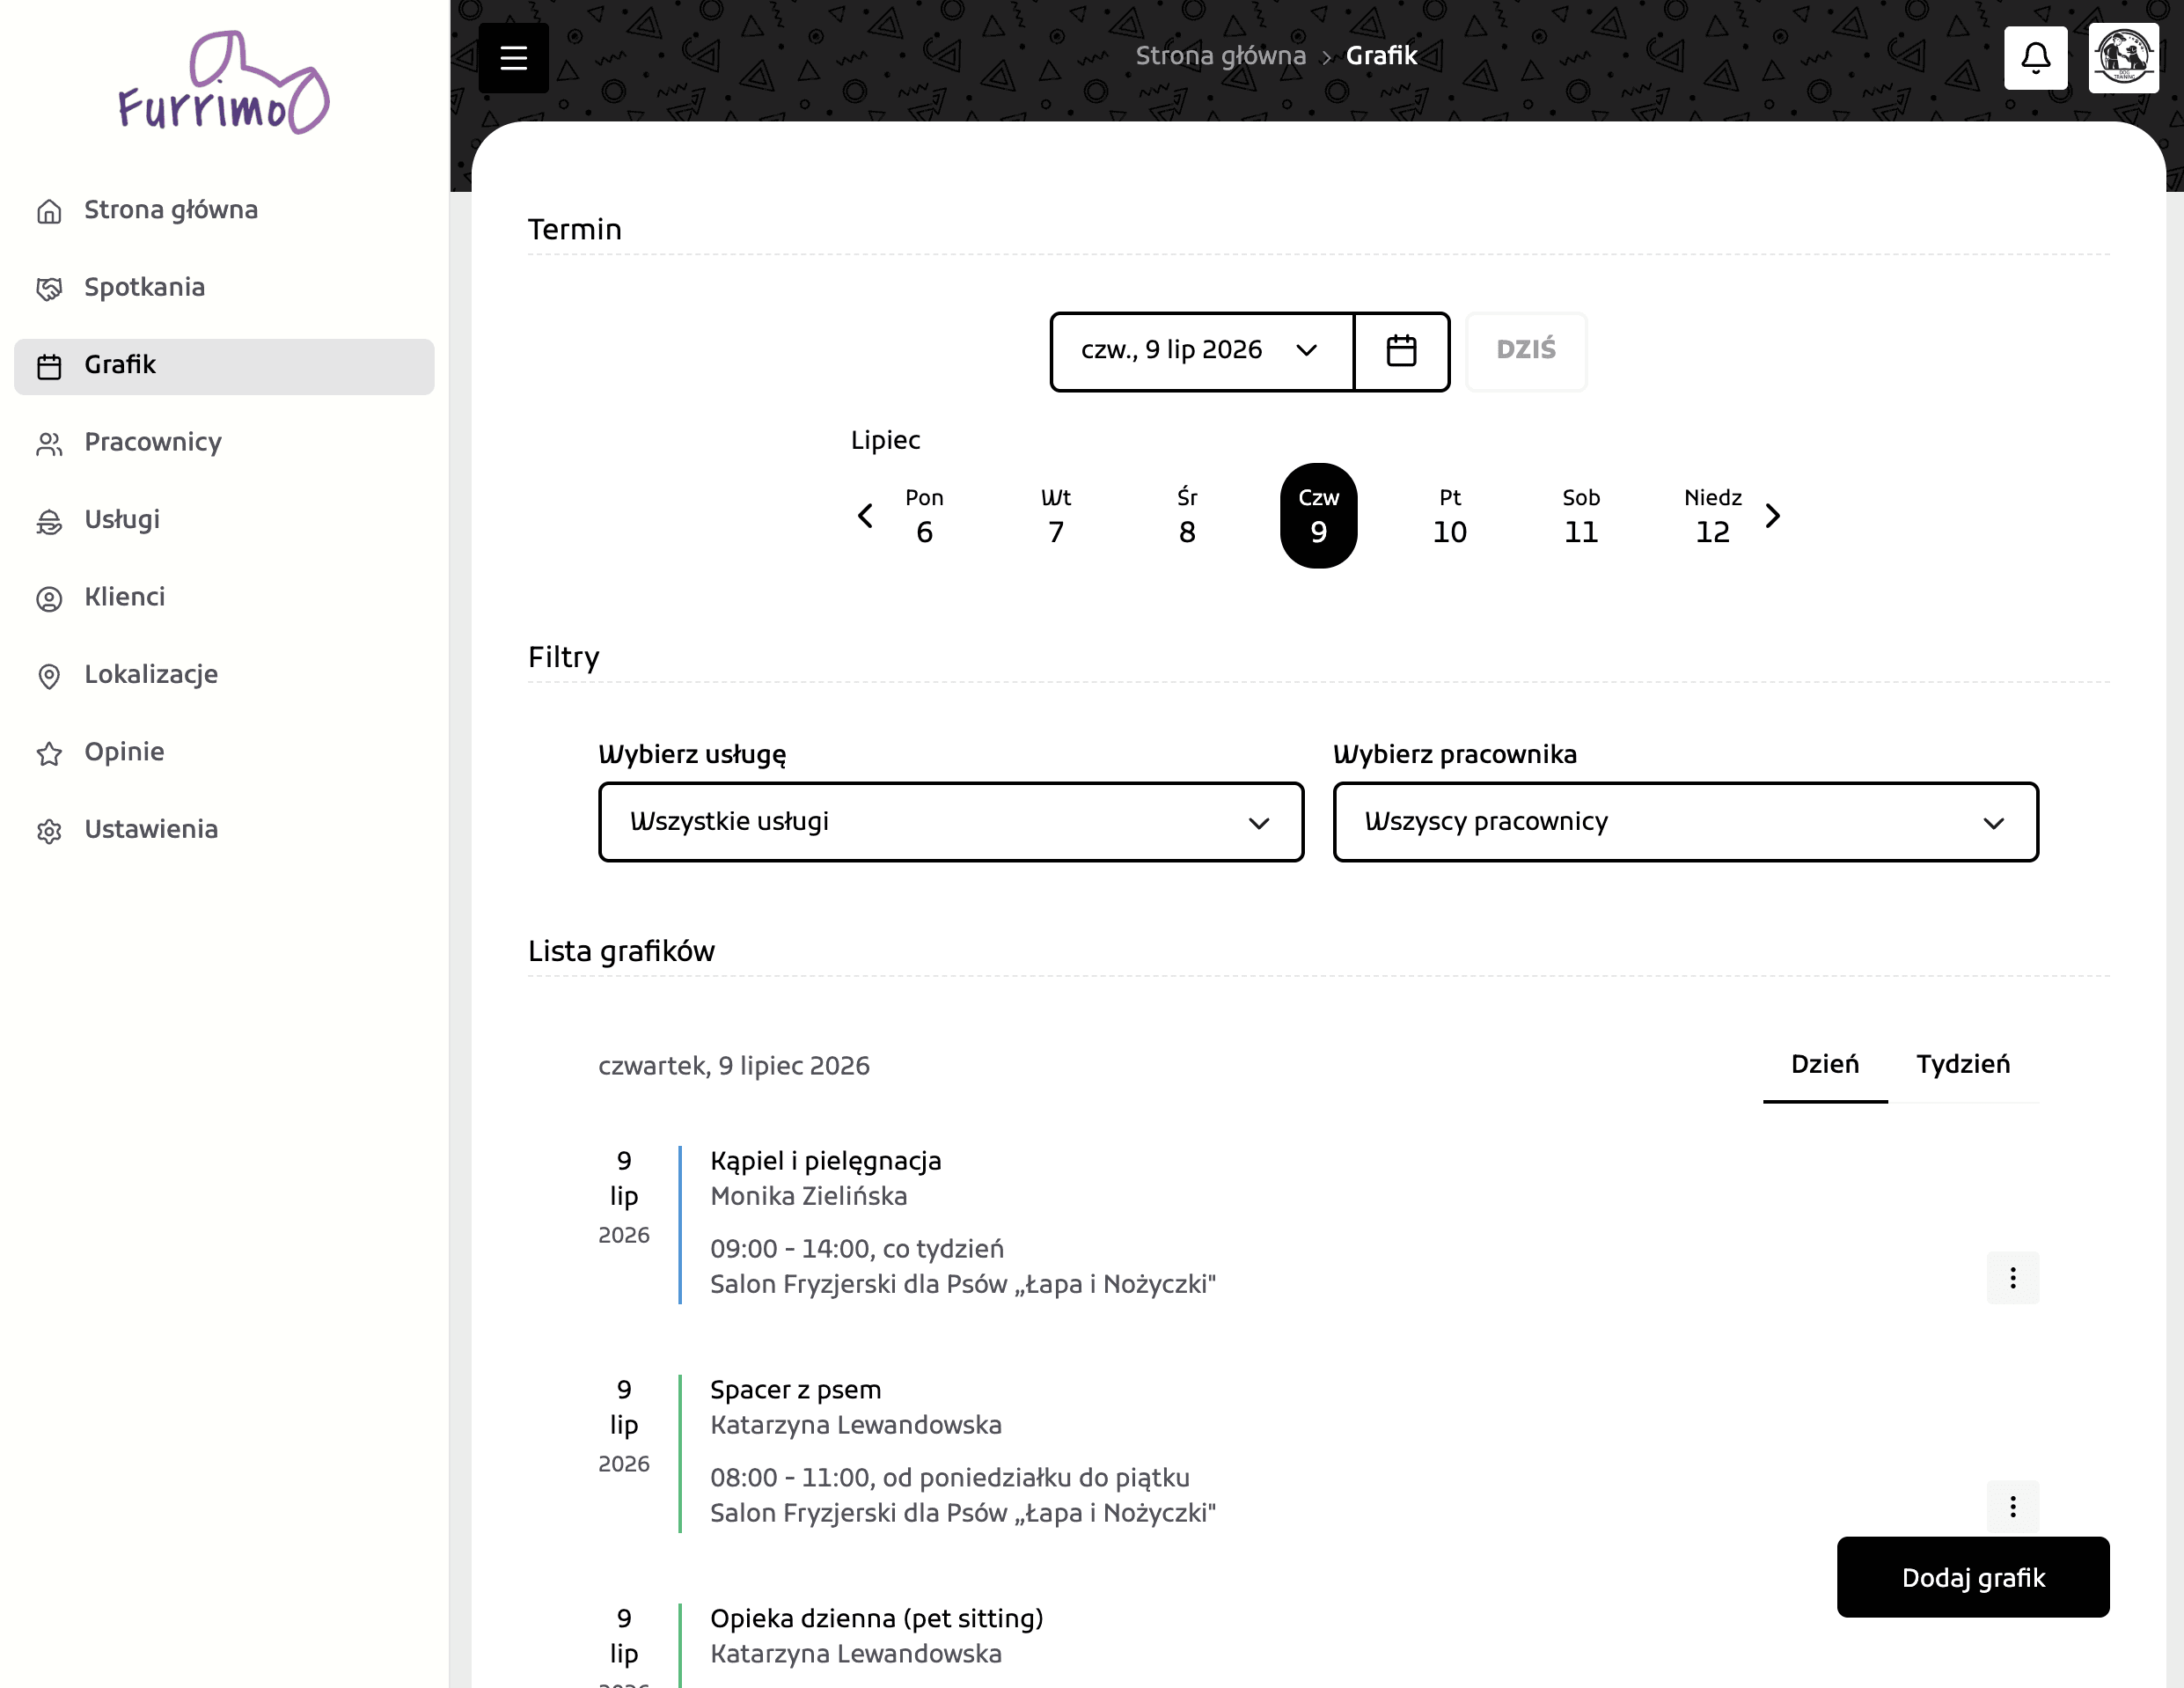Switch to Dzień tab
The width and height of the screenshot is (2184, 1688).
(1824, 1064)
